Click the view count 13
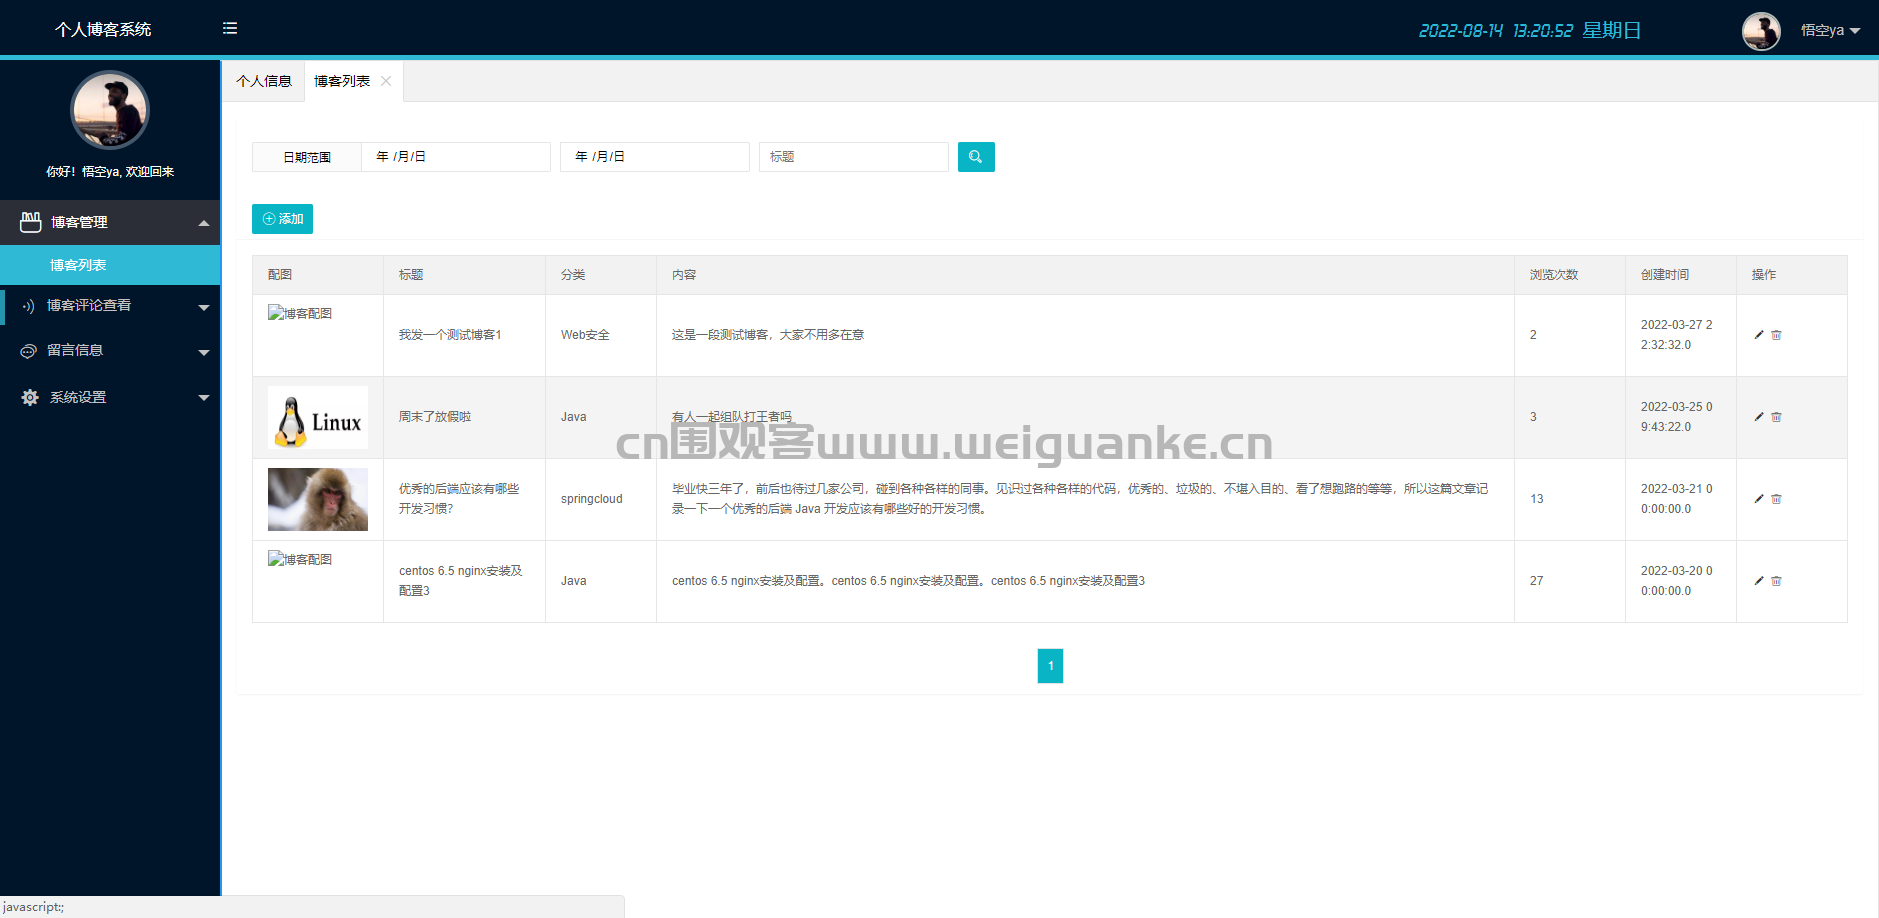 pyautogui.click(x=1537, y=499)
